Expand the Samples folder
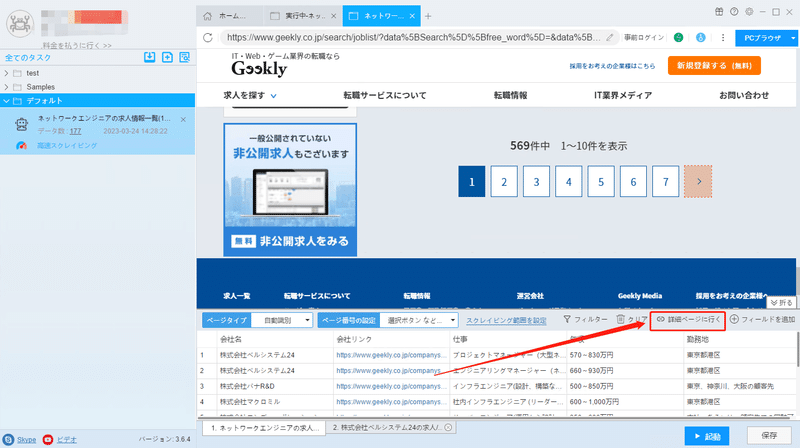Screen dimensions: 800x448 point(6,87)
